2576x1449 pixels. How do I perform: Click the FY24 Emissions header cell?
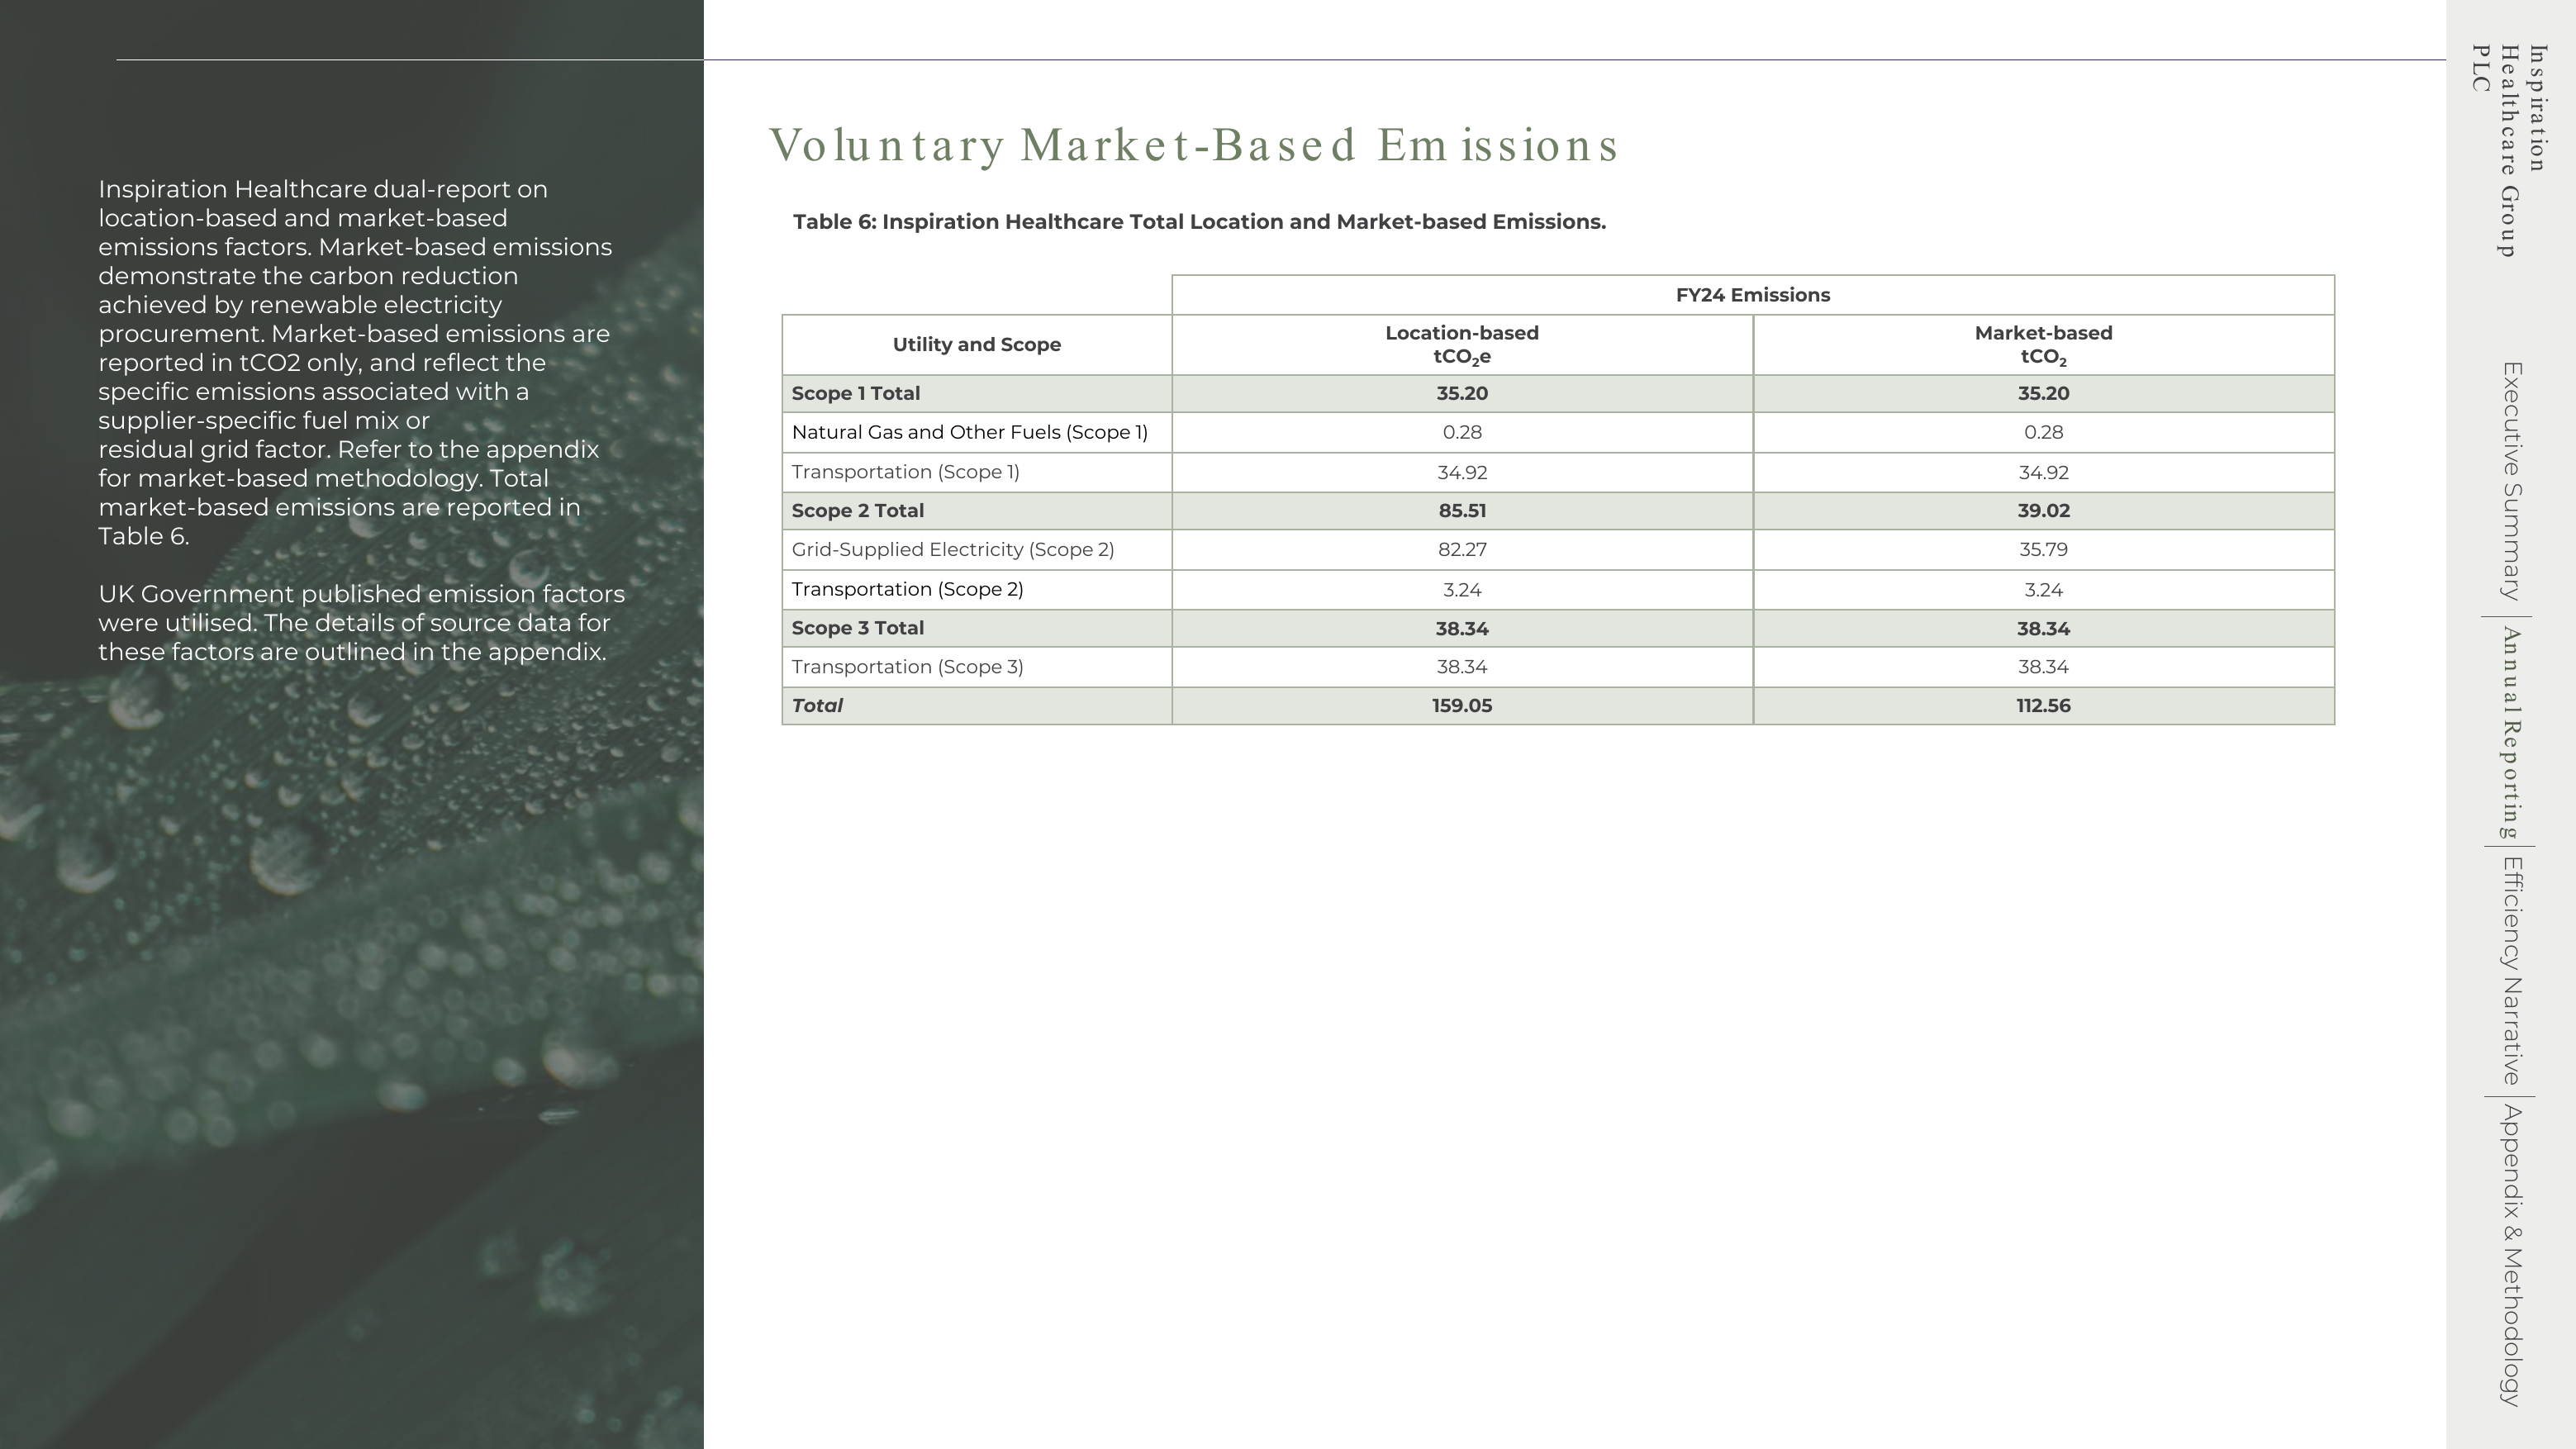click(x=1752, y=295)
